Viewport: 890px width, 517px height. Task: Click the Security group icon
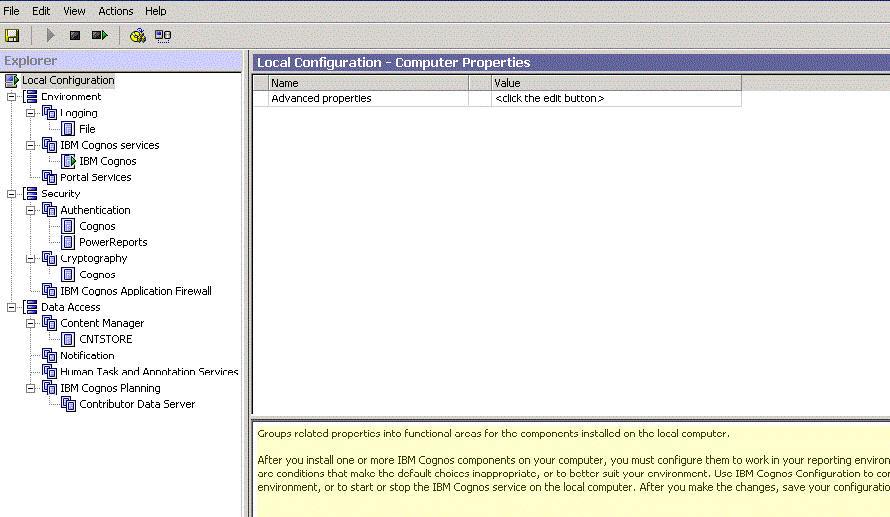point(30,194)
